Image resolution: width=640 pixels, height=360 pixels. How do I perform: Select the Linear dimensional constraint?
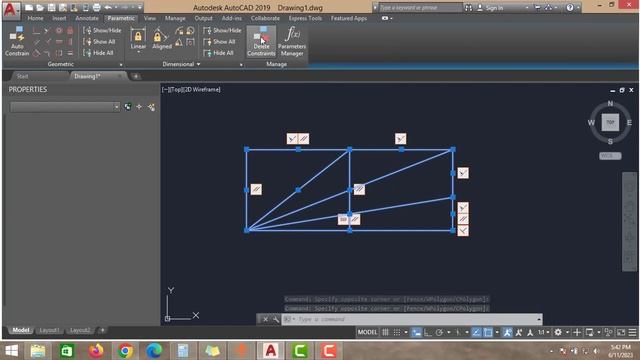(138, 39)
